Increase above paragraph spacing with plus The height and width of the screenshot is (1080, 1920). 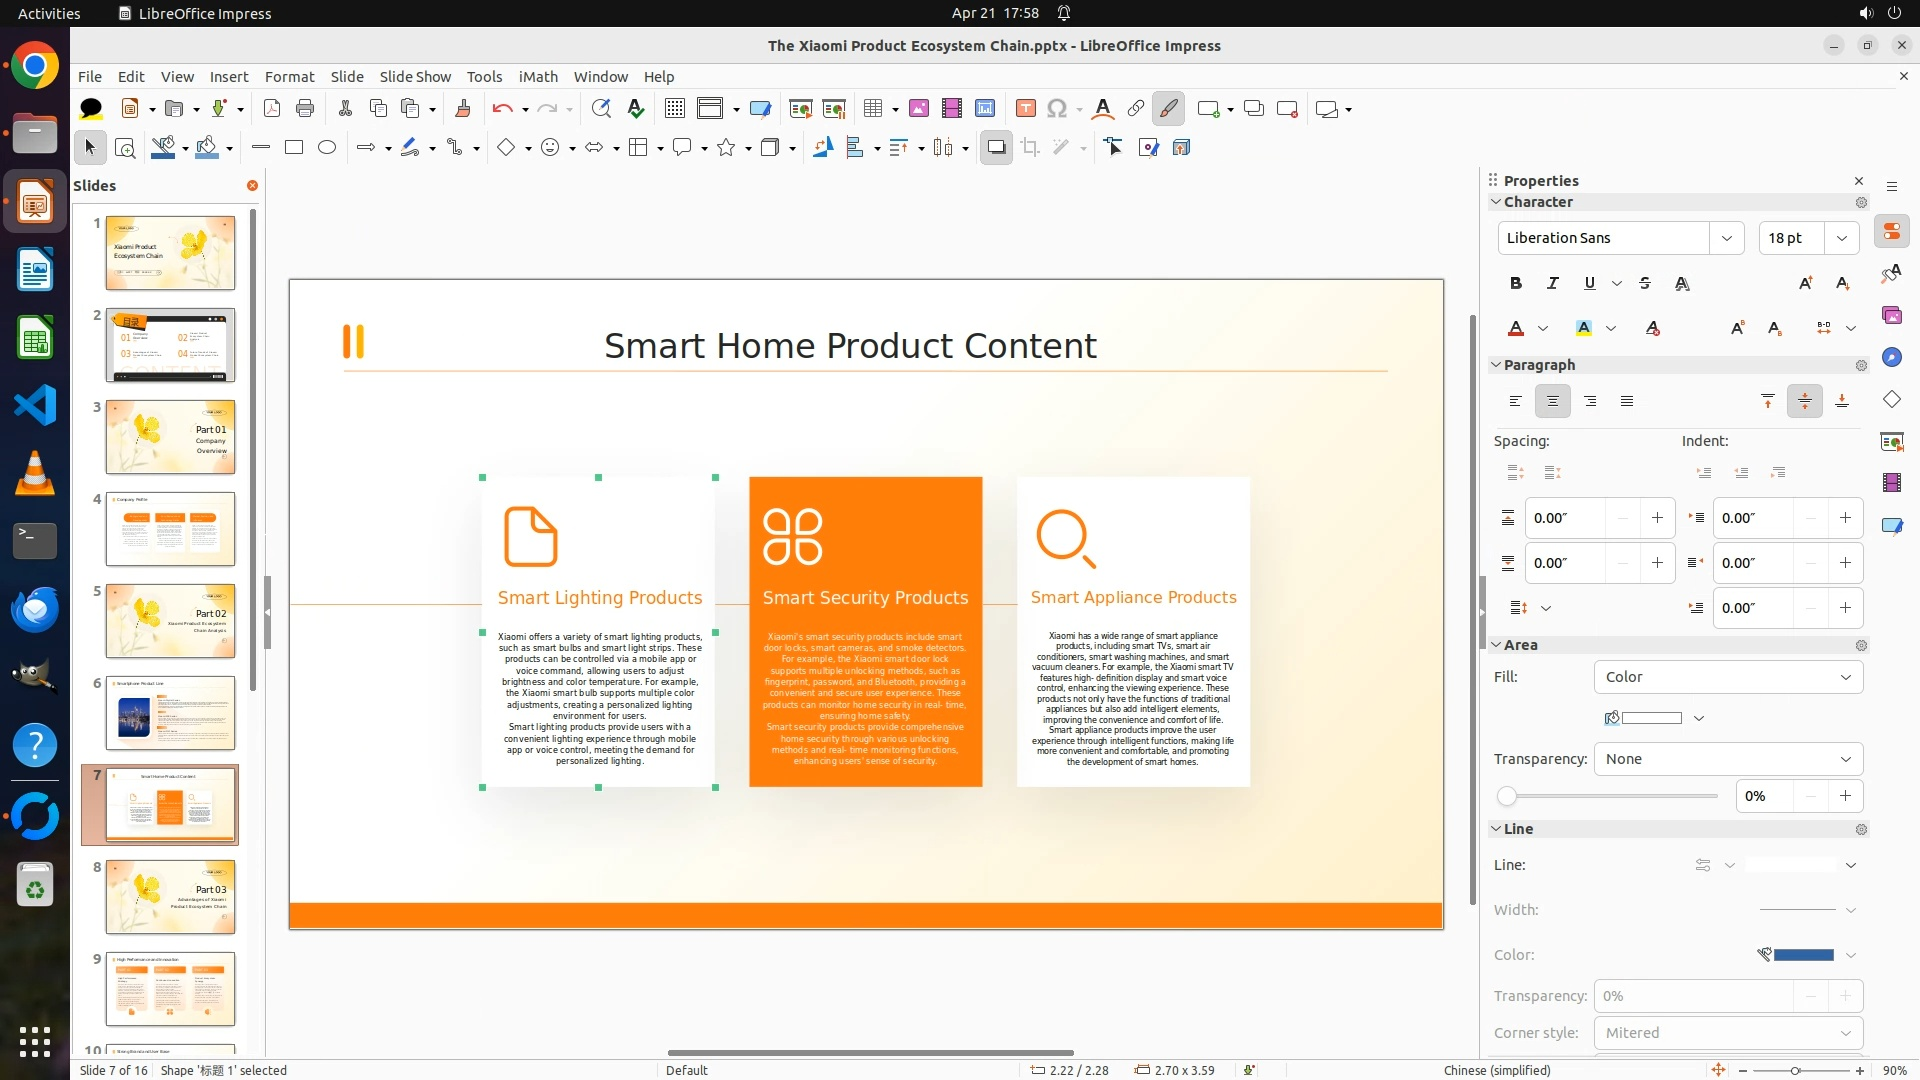(1657, 518)
